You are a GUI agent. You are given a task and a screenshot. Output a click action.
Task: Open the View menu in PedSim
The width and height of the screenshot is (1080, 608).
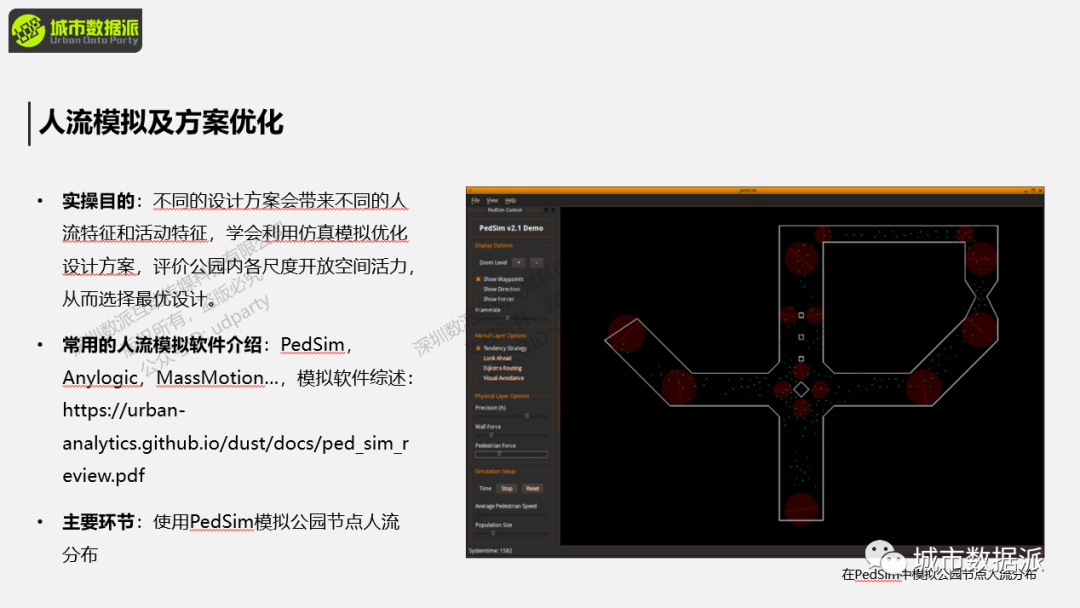492,200
